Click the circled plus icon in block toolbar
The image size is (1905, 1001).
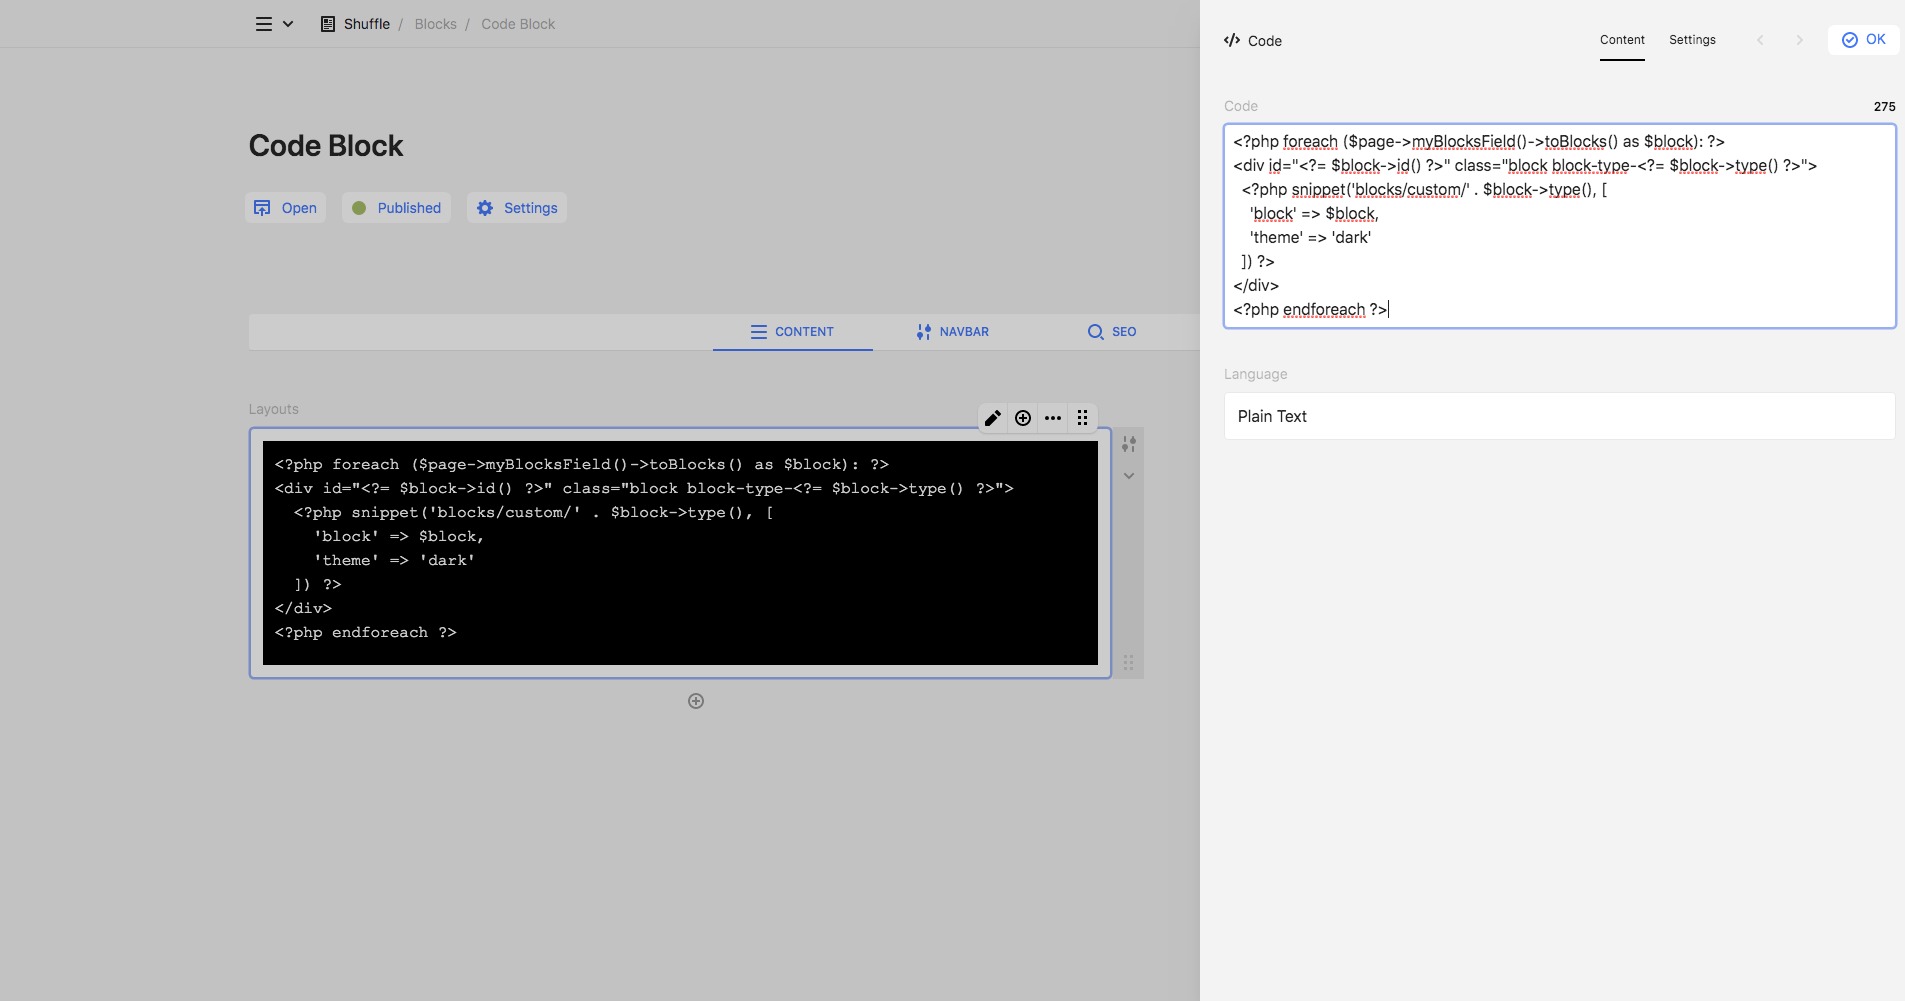tap(1022, 418)
